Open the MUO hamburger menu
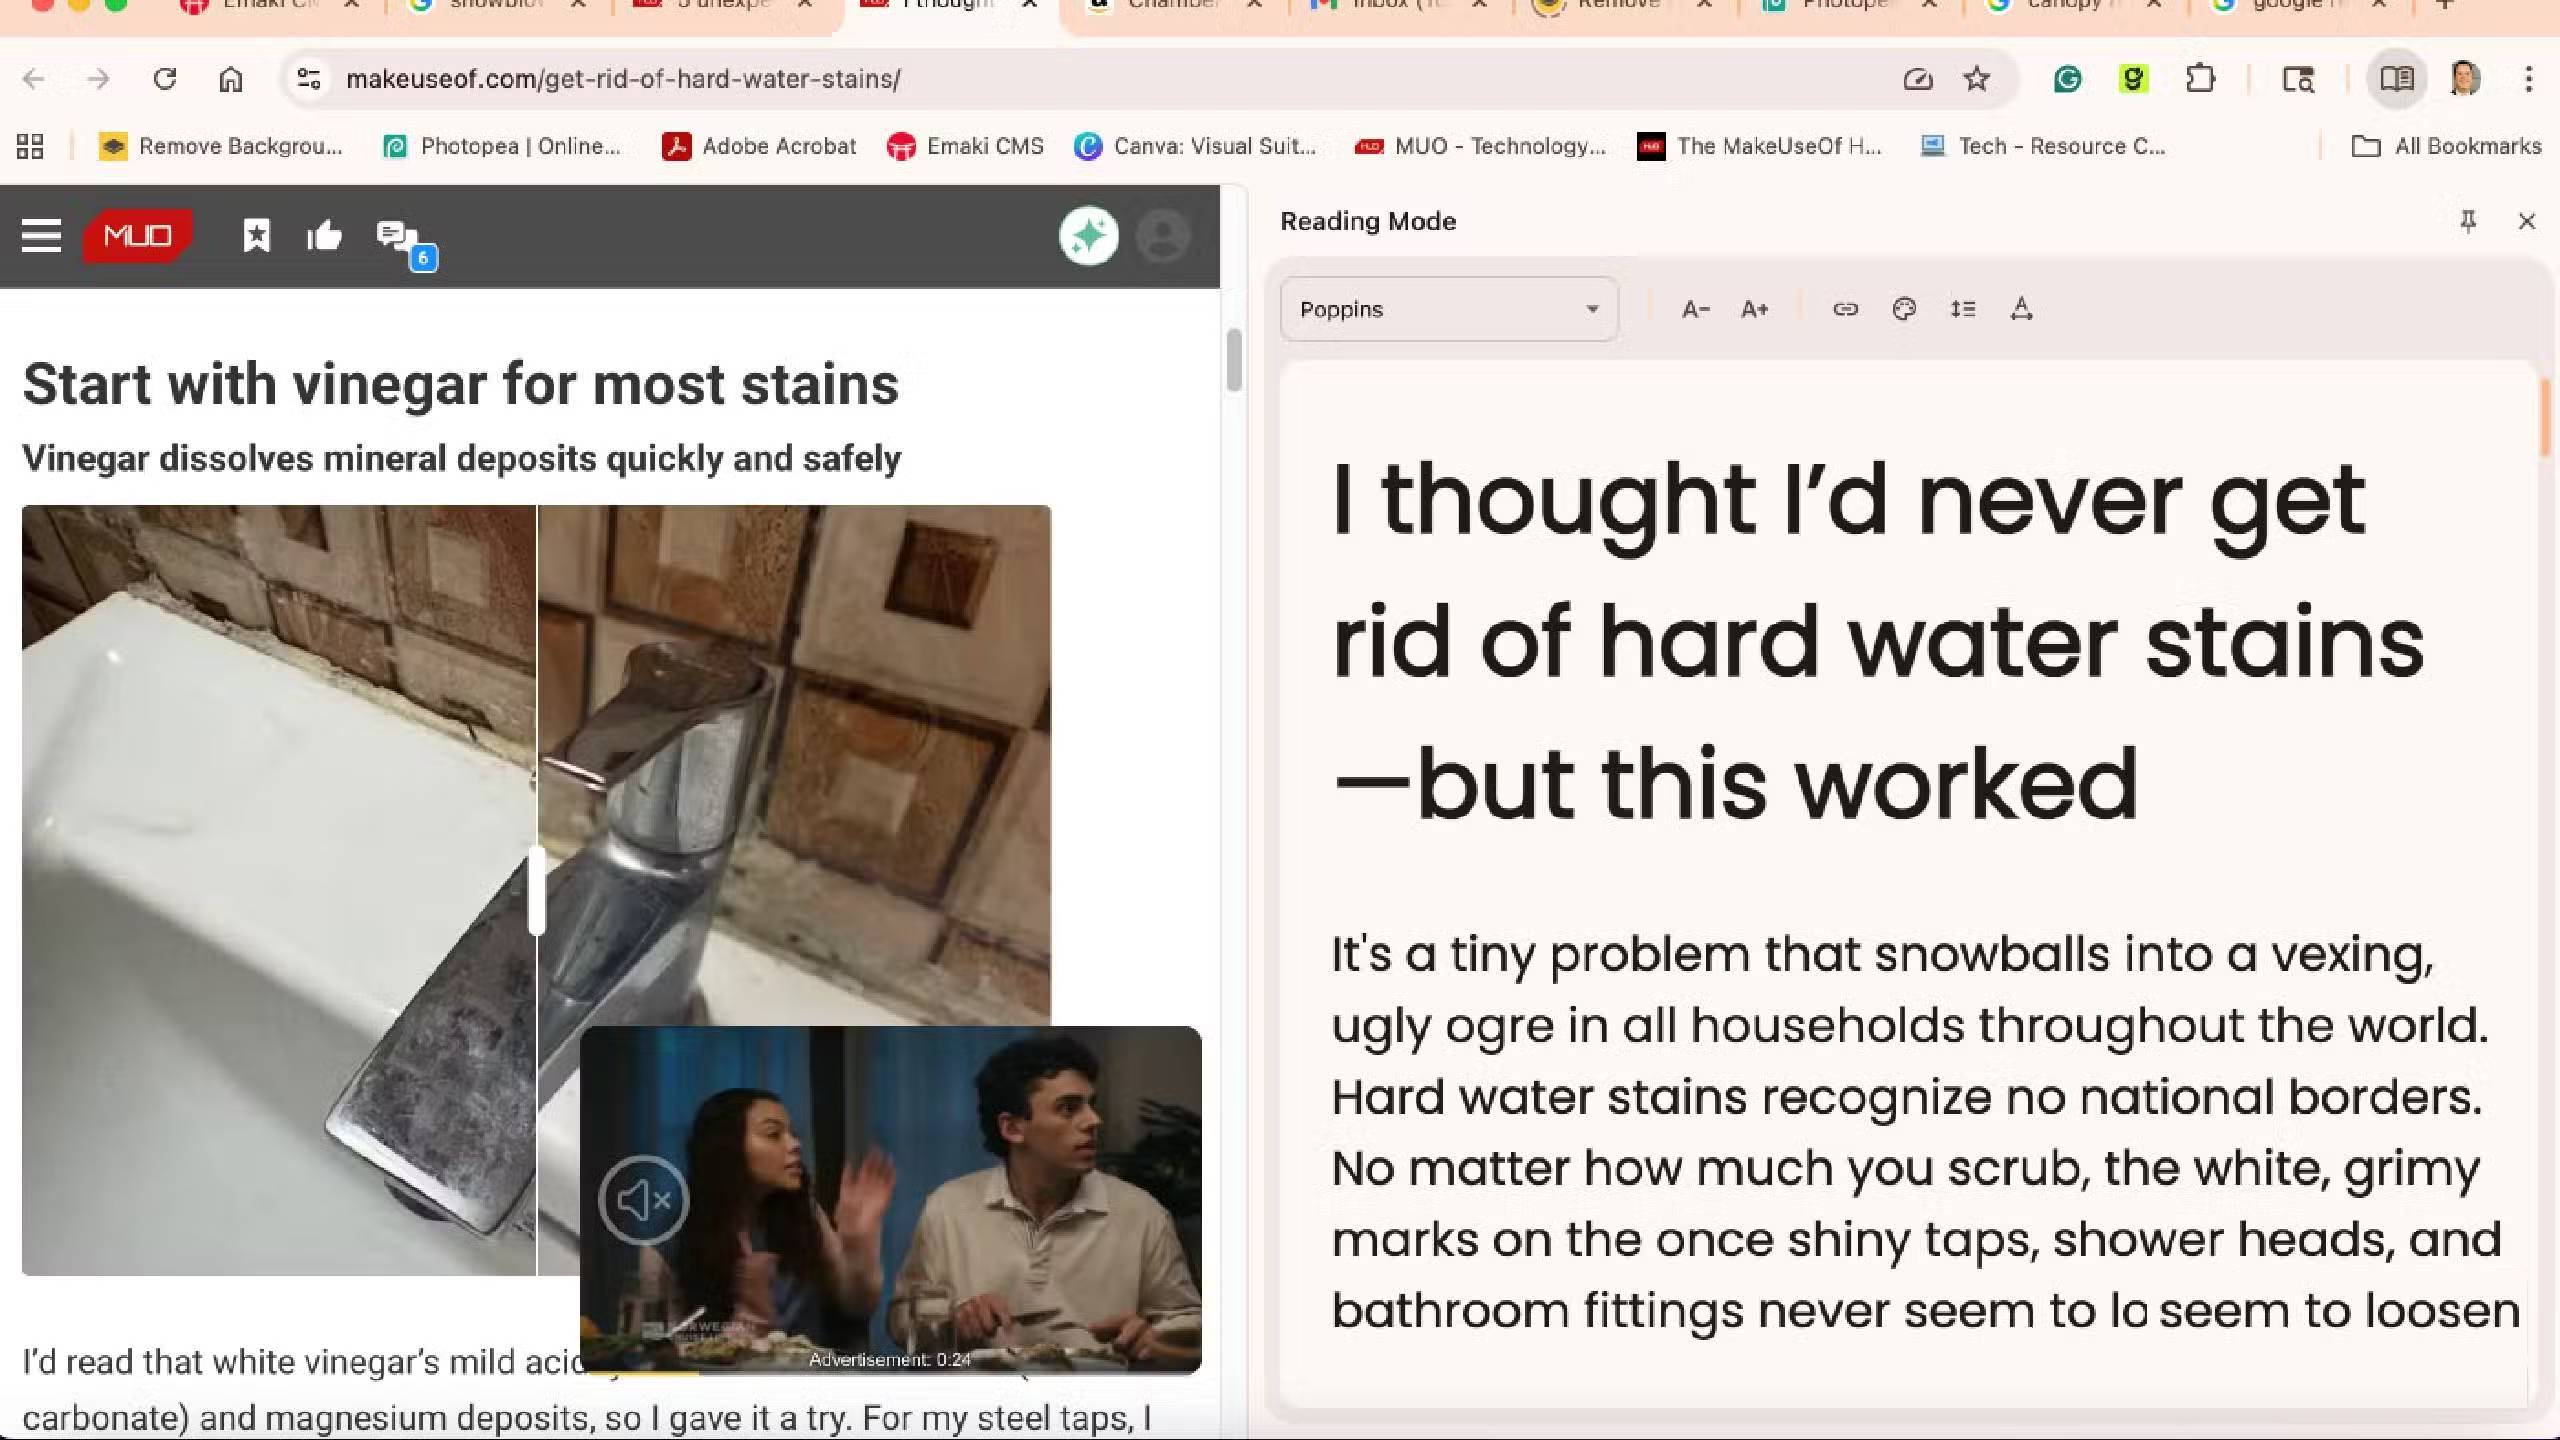The width and height of the screenshot is (2560, 1440). (x=41, y=236)
